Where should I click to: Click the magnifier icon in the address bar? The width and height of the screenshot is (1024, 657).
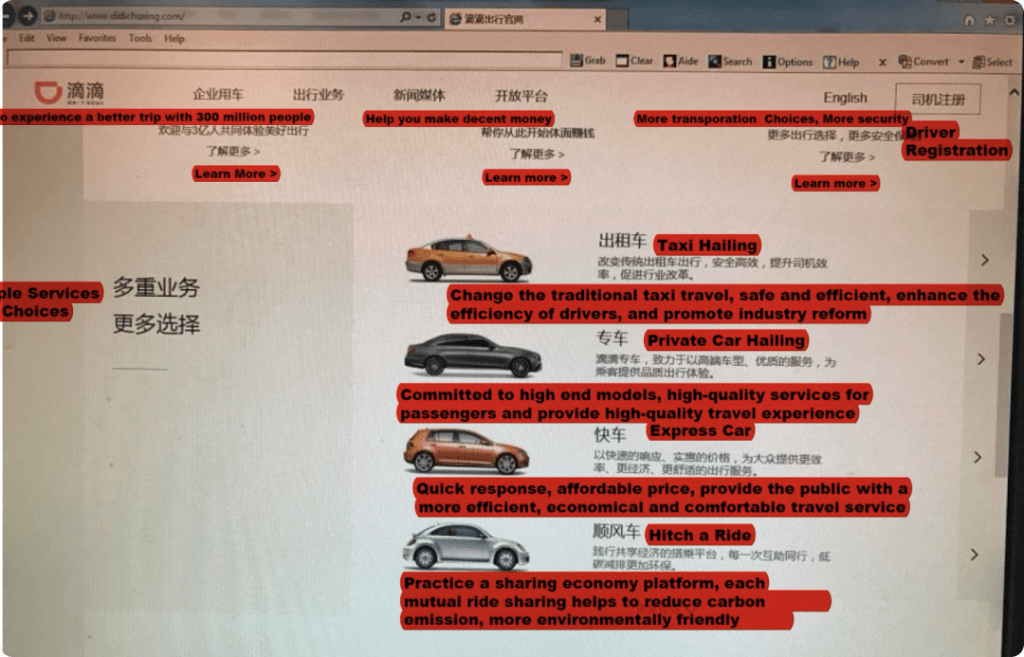point(406,17)
